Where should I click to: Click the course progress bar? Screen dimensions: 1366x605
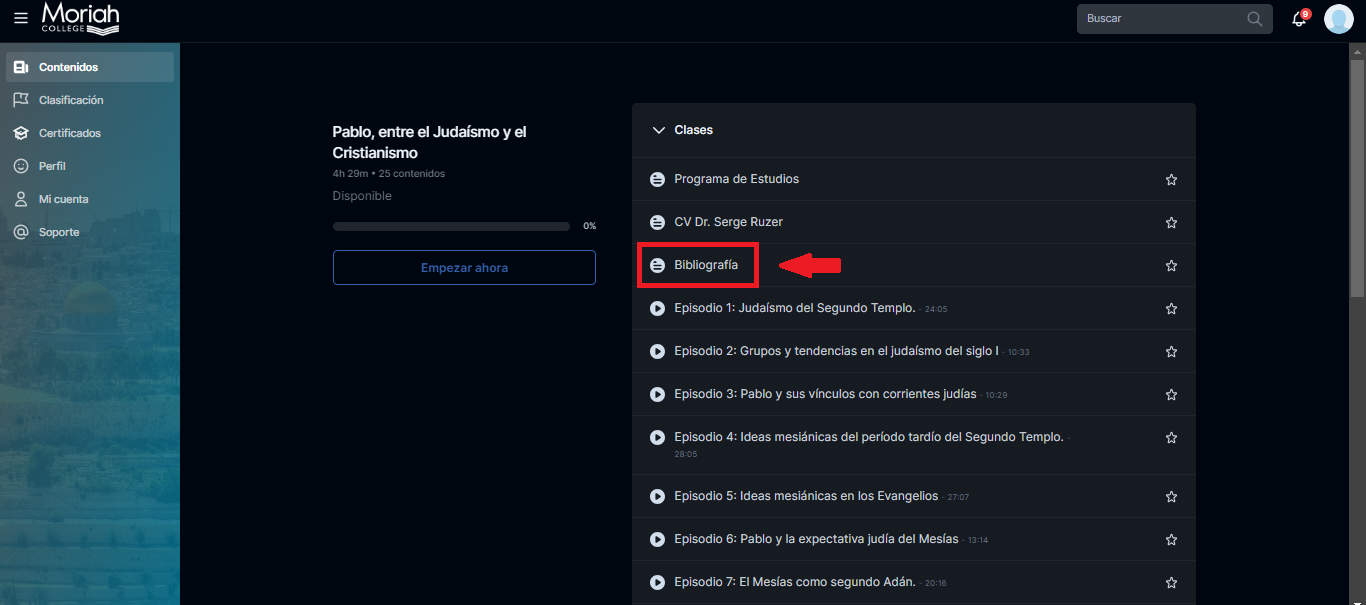(x=451, y=227)
